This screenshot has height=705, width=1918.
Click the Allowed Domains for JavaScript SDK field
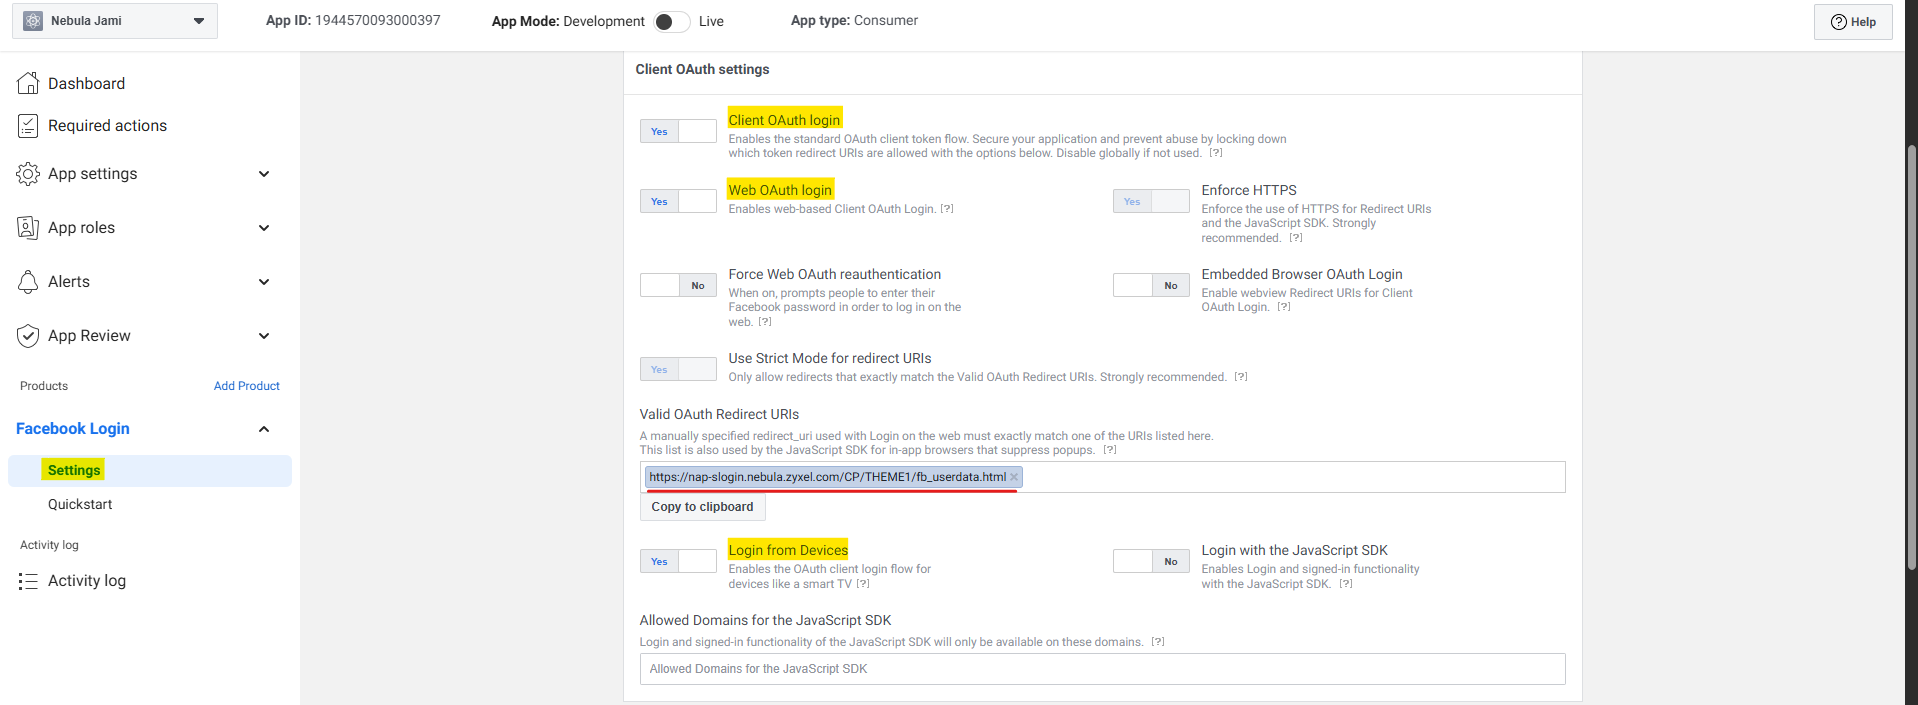click(x=1102, y=669)
